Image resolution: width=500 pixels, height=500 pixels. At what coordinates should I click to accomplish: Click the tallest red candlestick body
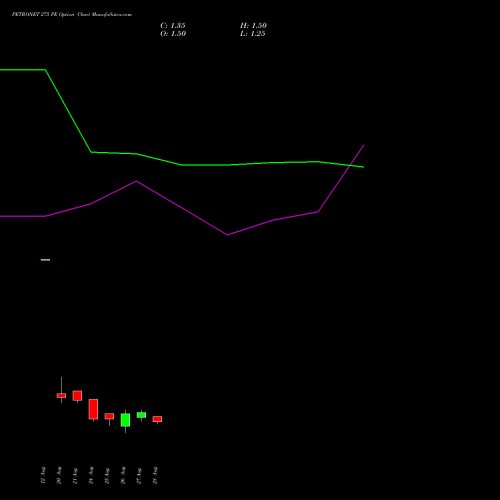tap(93, 409)
